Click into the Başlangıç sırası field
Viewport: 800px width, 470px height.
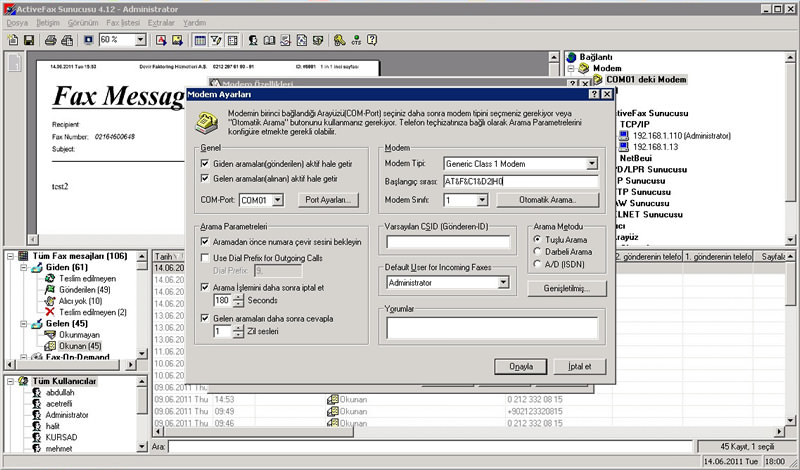click(x=520, y=181)
